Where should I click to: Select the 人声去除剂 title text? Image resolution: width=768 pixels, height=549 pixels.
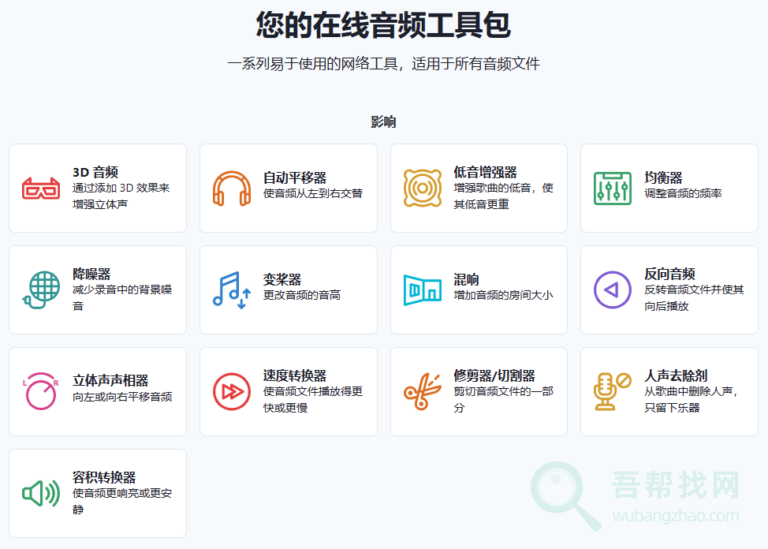[x=676, y=375]
